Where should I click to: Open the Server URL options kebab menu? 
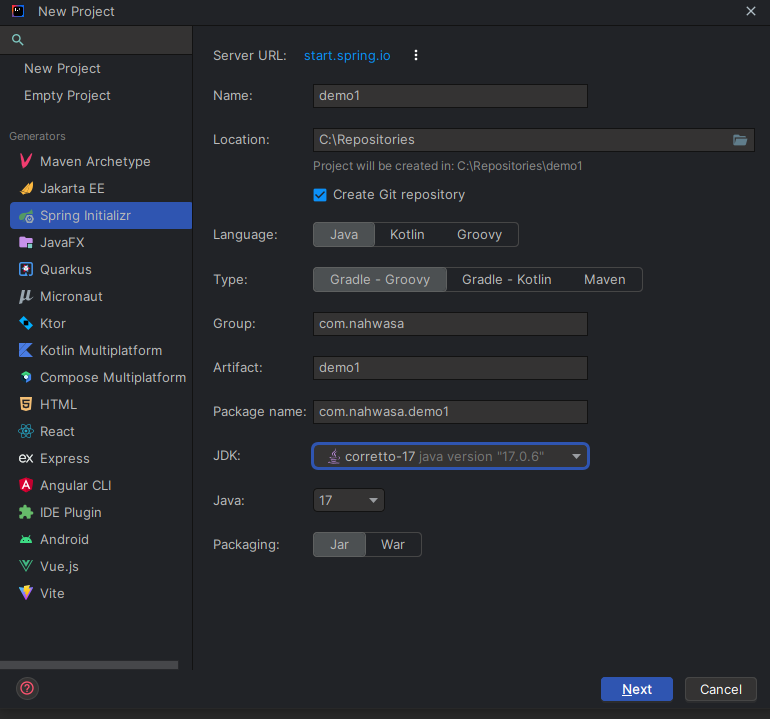[x=416, y=55]
